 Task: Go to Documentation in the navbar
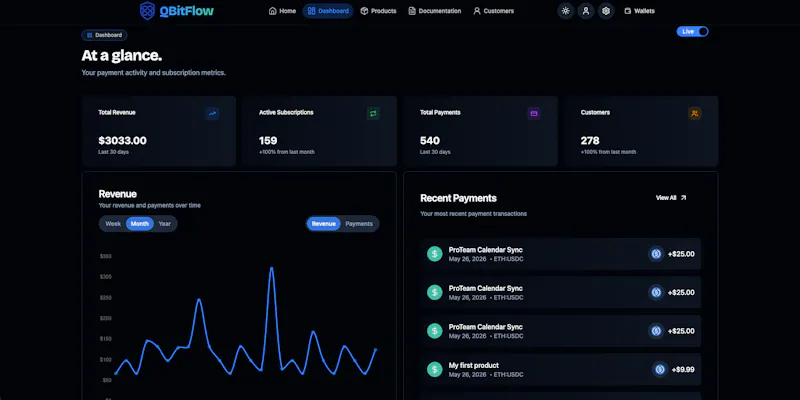(x=435, y=11)
